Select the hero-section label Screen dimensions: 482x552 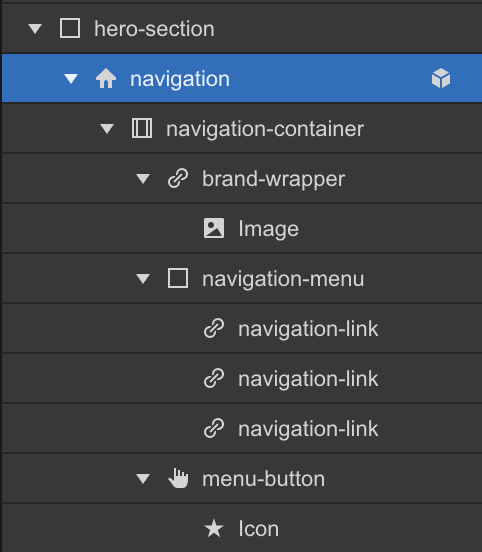coord(154,29)
